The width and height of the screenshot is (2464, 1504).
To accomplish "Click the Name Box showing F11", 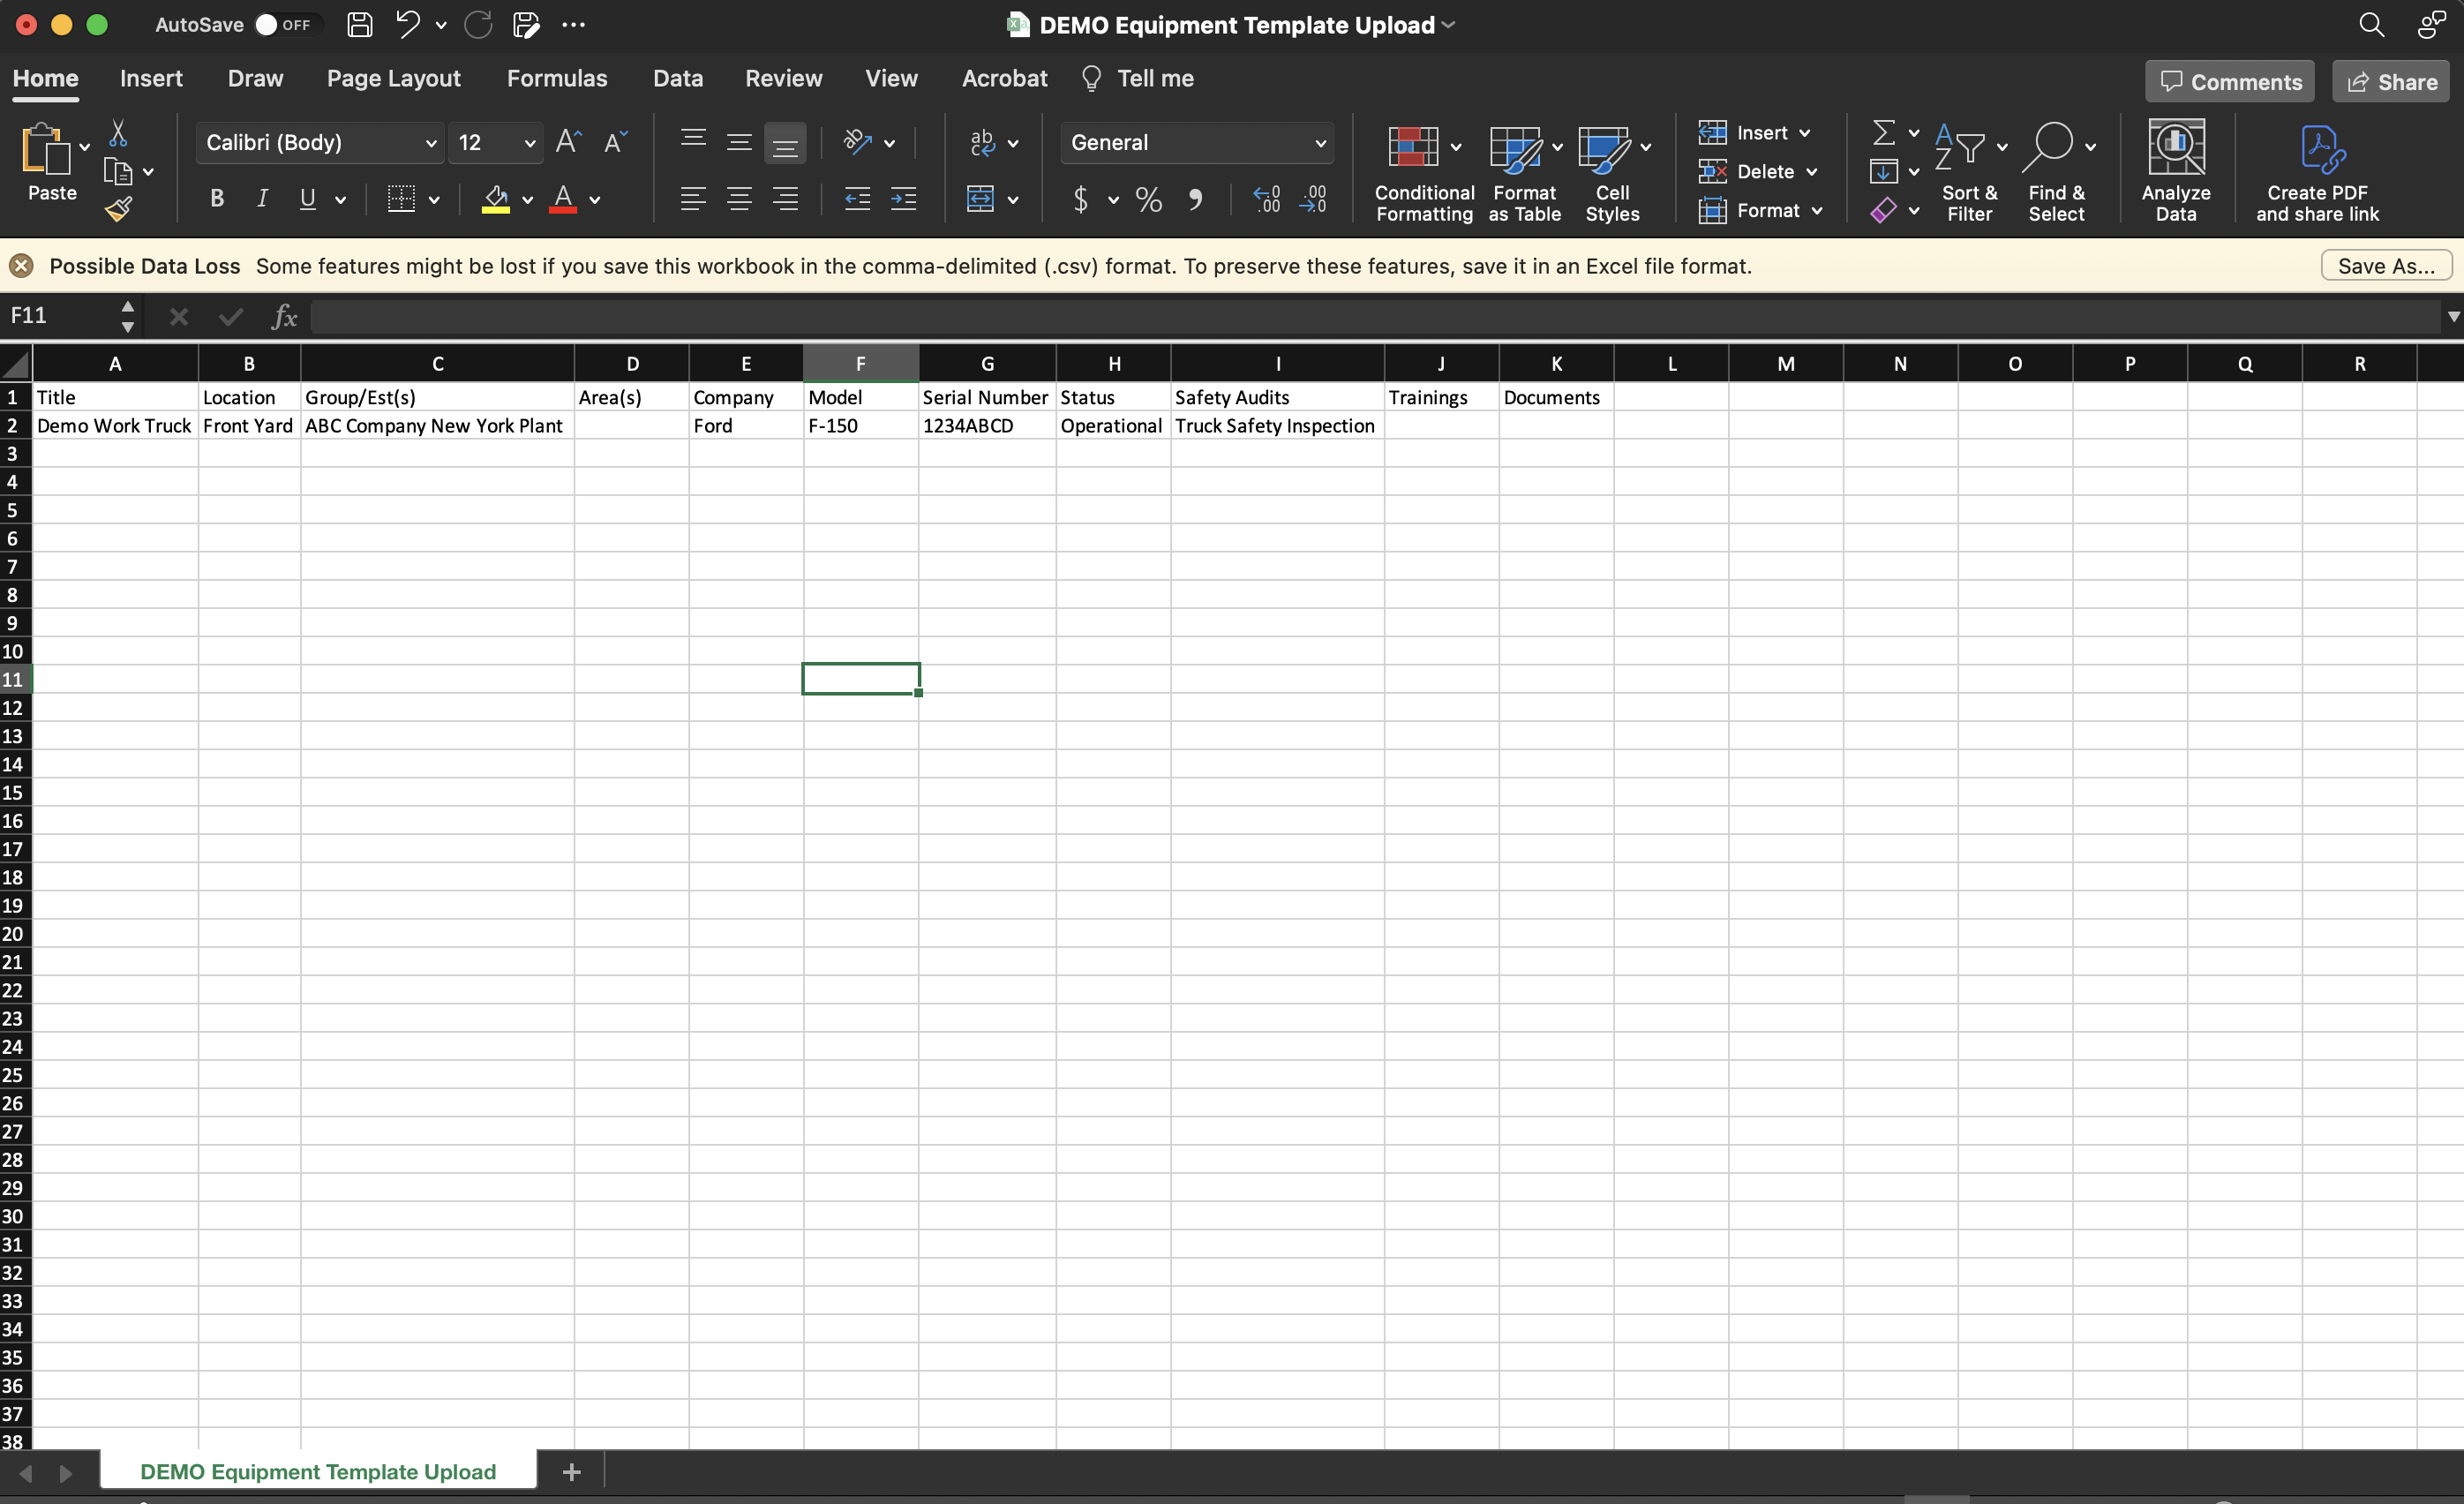I will coord(60,316).
